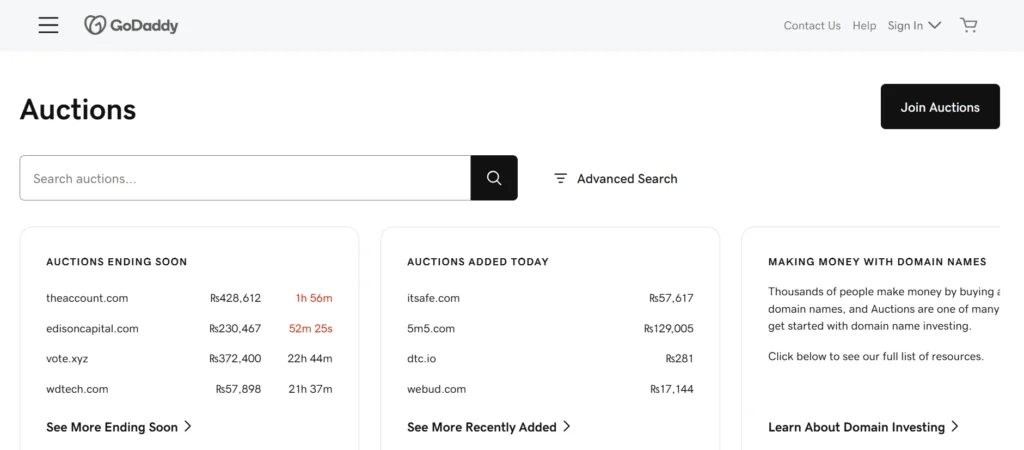Click the ₨17,144 price

[x=672, y=389]
